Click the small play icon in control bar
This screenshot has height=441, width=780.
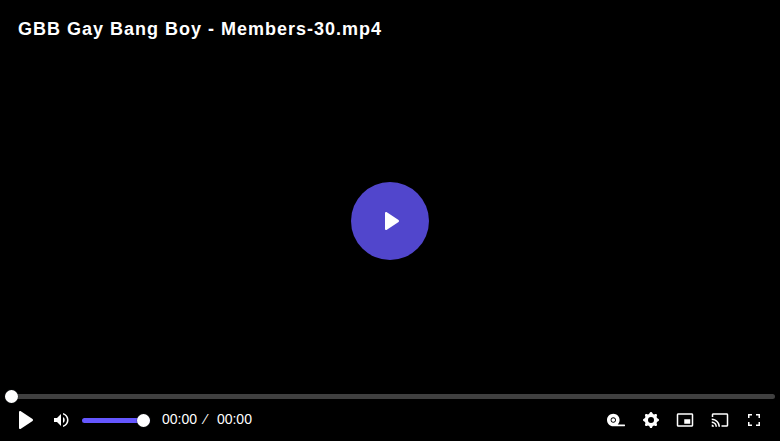(26, 420)
